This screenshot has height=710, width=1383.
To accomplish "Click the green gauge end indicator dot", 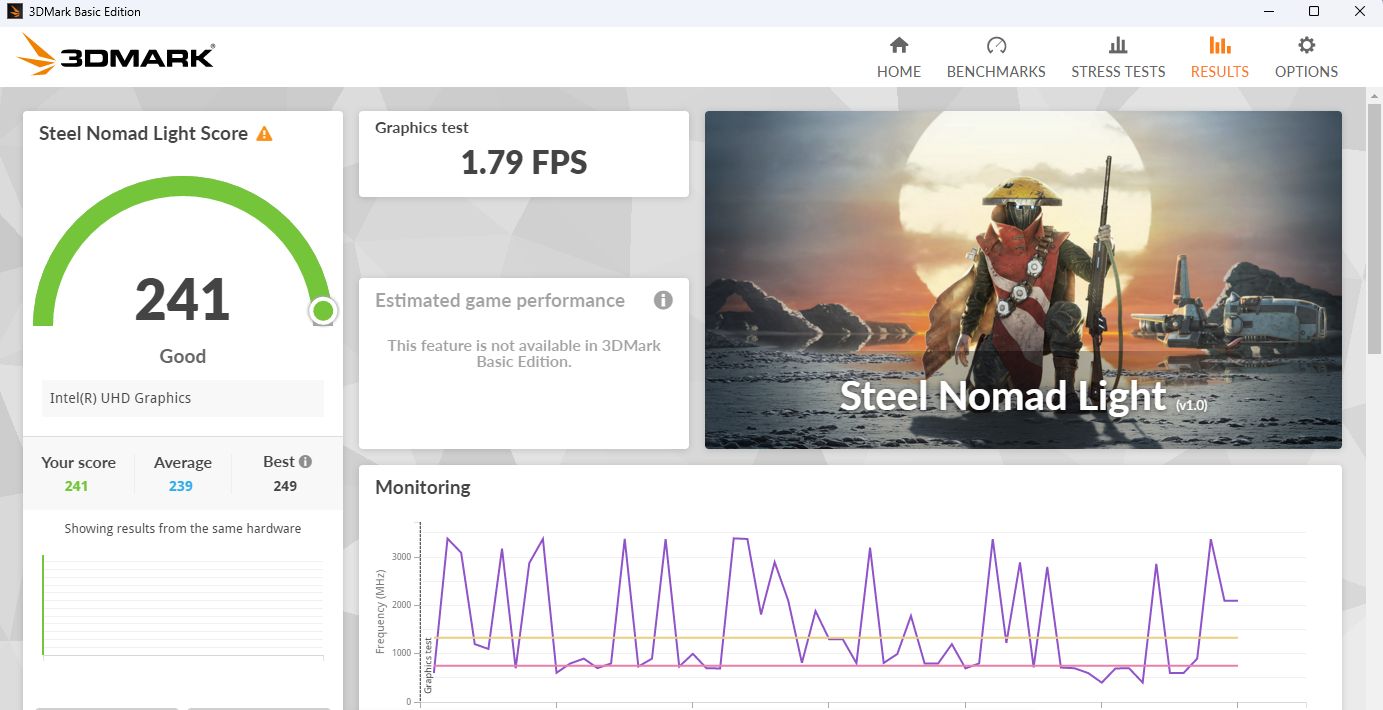I will click(322, 311).
